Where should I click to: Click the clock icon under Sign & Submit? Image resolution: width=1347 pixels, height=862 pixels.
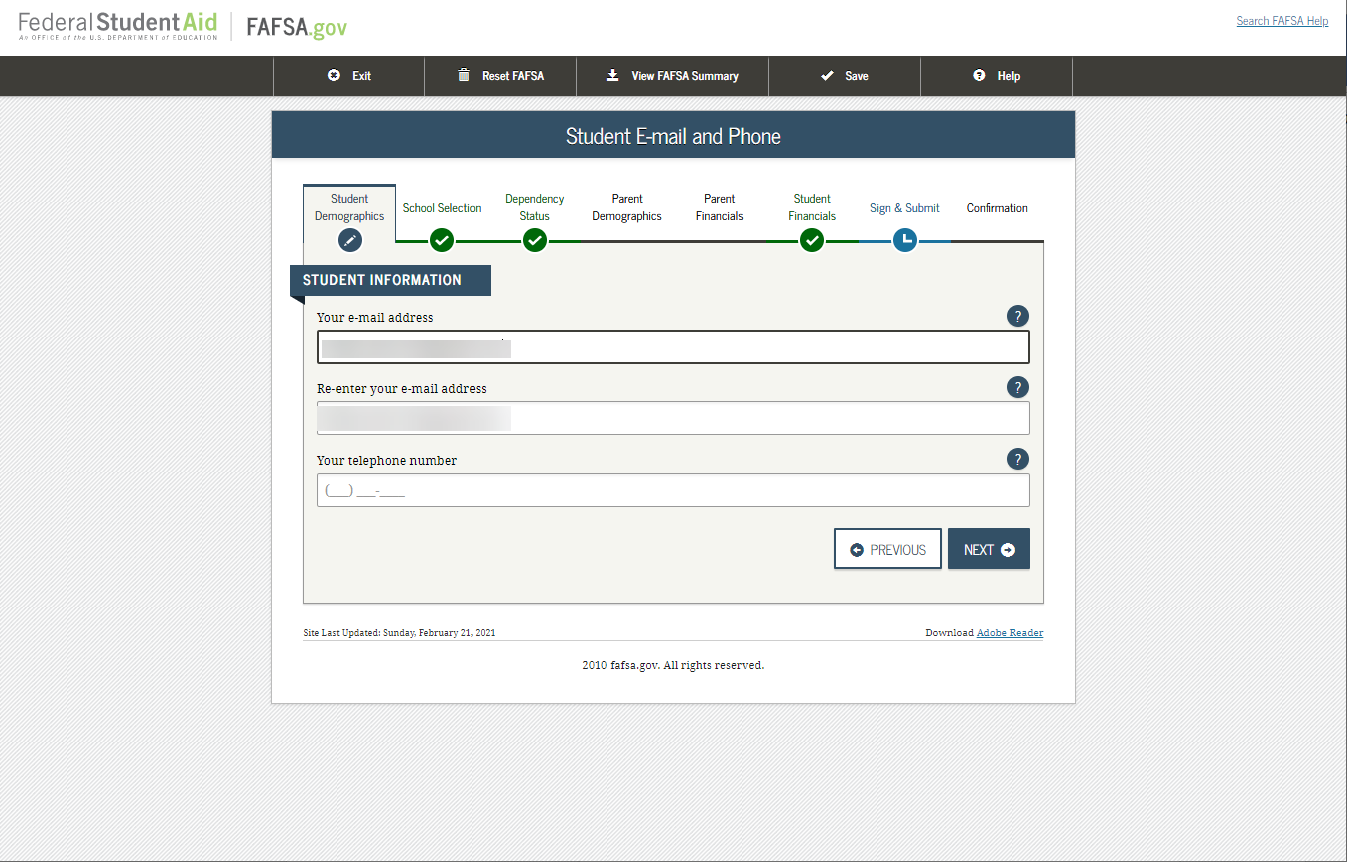pos(904,240)
